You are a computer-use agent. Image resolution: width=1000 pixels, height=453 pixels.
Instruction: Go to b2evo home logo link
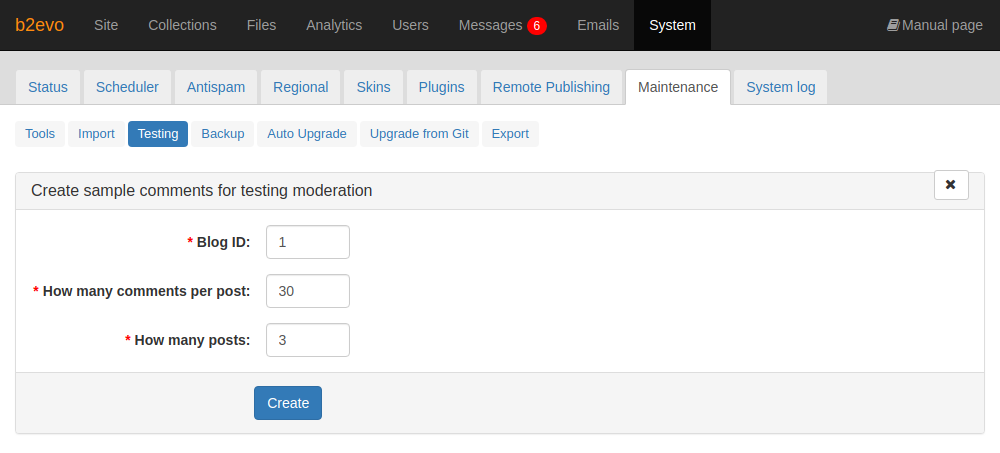[x=40, y=25]
